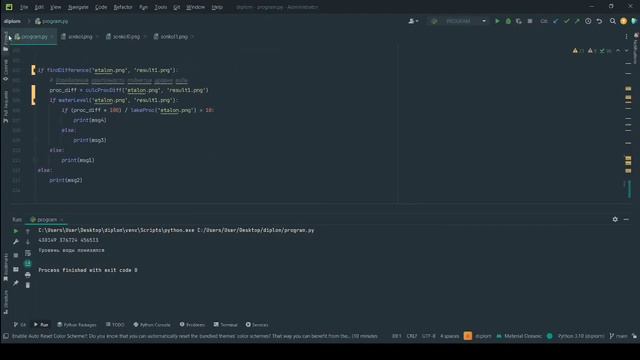
Task: Open the Navigate menu
Action: (78, 7)
